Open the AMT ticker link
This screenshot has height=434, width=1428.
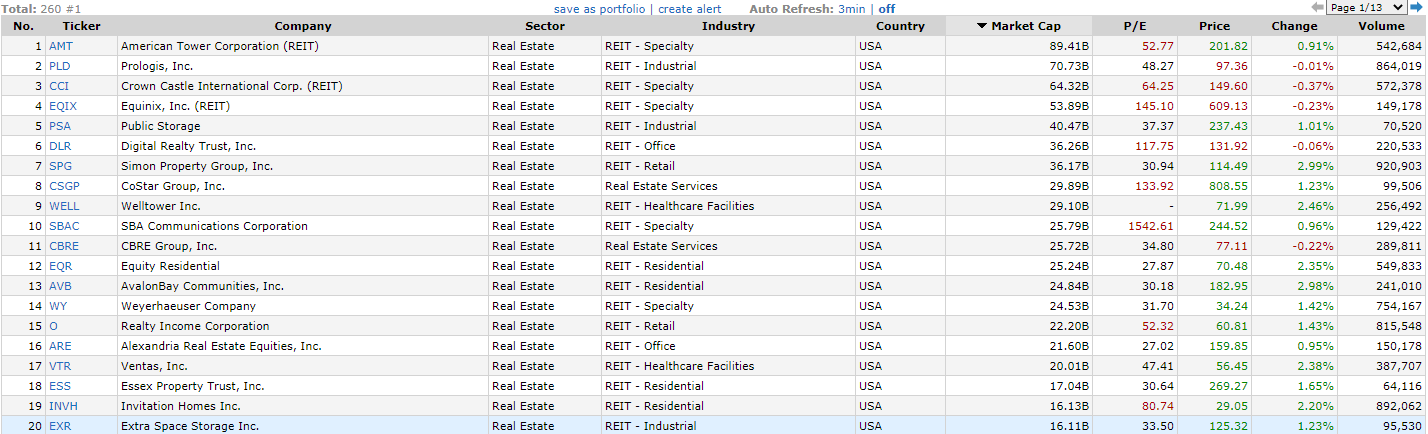pyautogui.click(x=61, y=46)
